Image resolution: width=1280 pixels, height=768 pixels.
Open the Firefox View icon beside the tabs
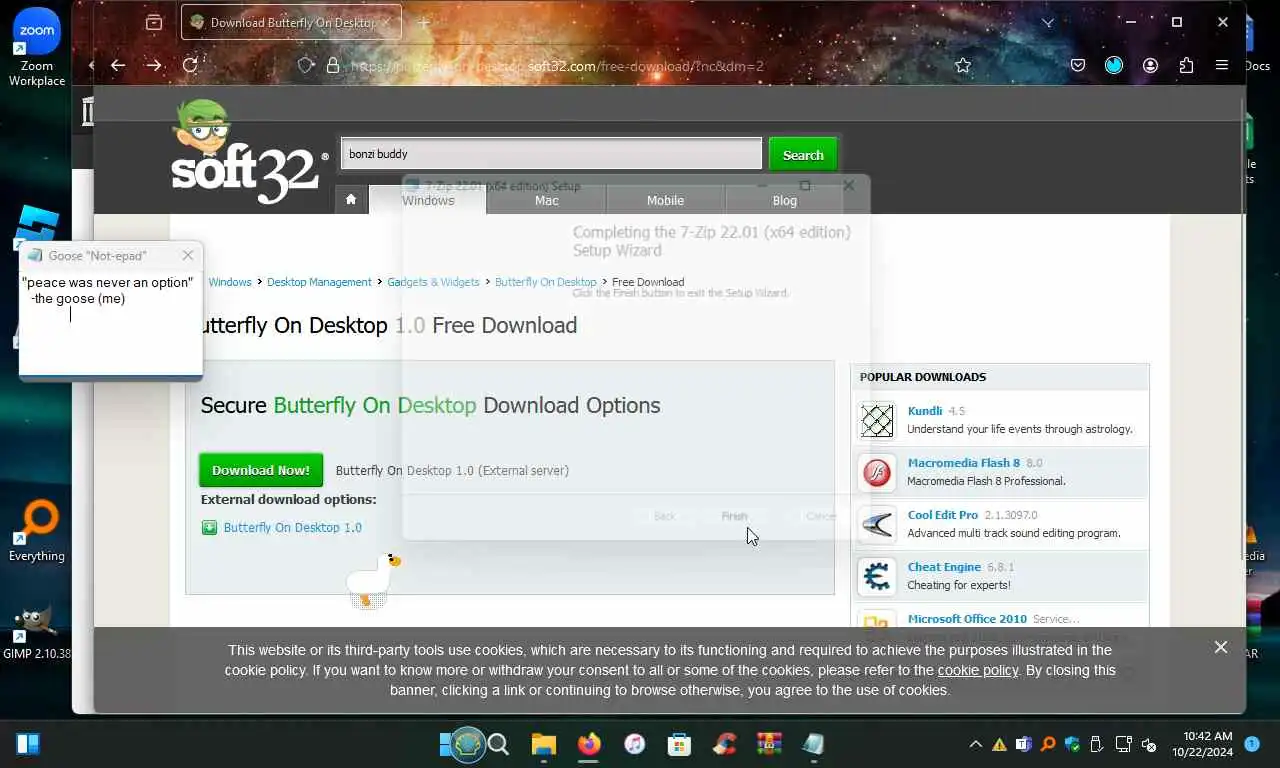(x=153, y=22)
